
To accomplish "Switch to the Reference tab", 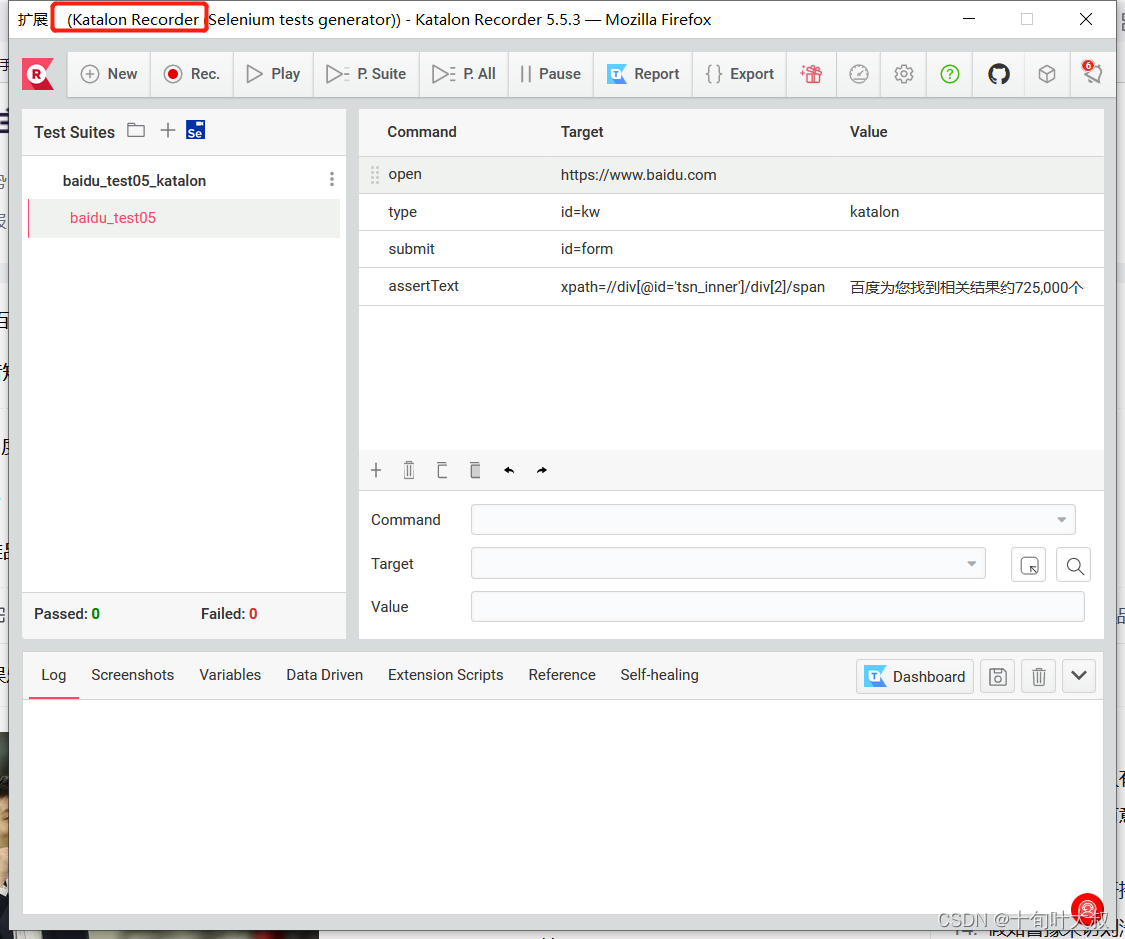I will click(562, 676).
